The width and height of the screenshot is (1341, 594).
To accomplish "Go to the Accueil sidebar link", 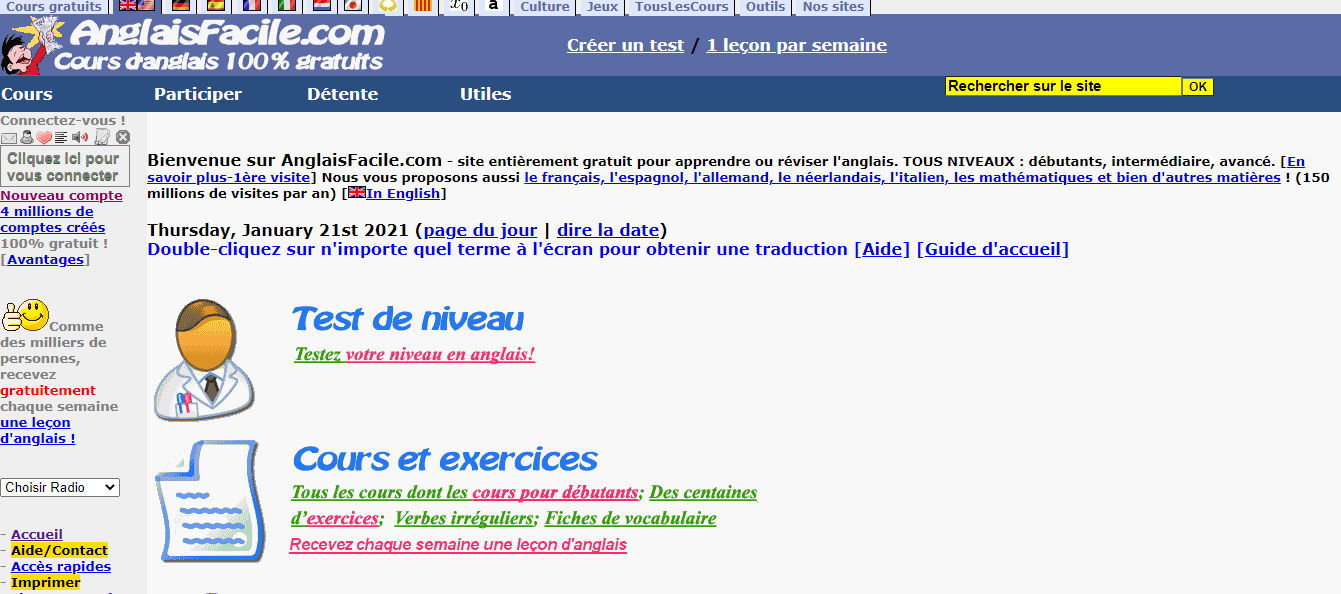I will coord(37,535).
